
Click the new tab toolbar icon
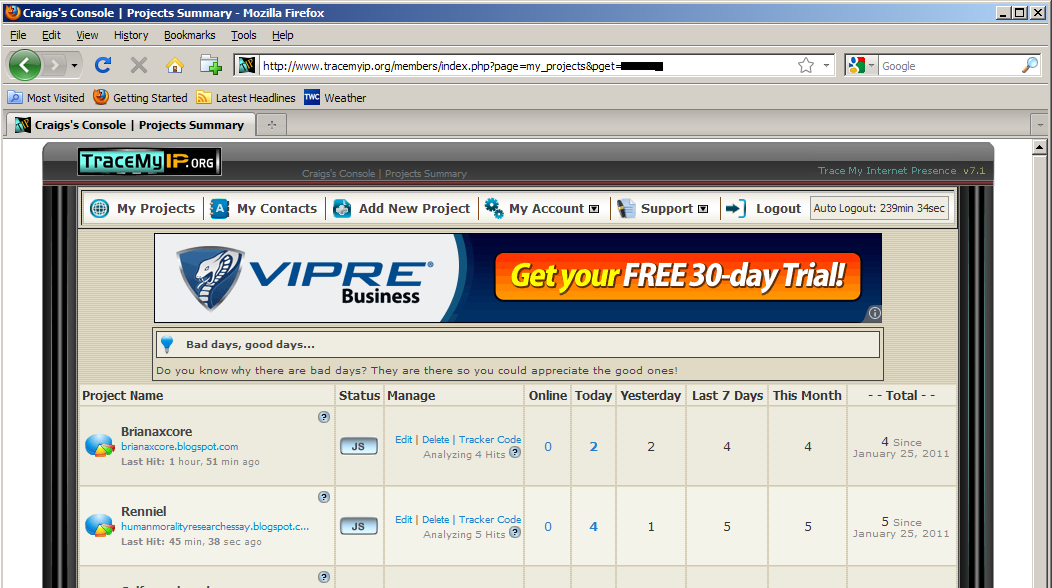click(x=211, y=65)
